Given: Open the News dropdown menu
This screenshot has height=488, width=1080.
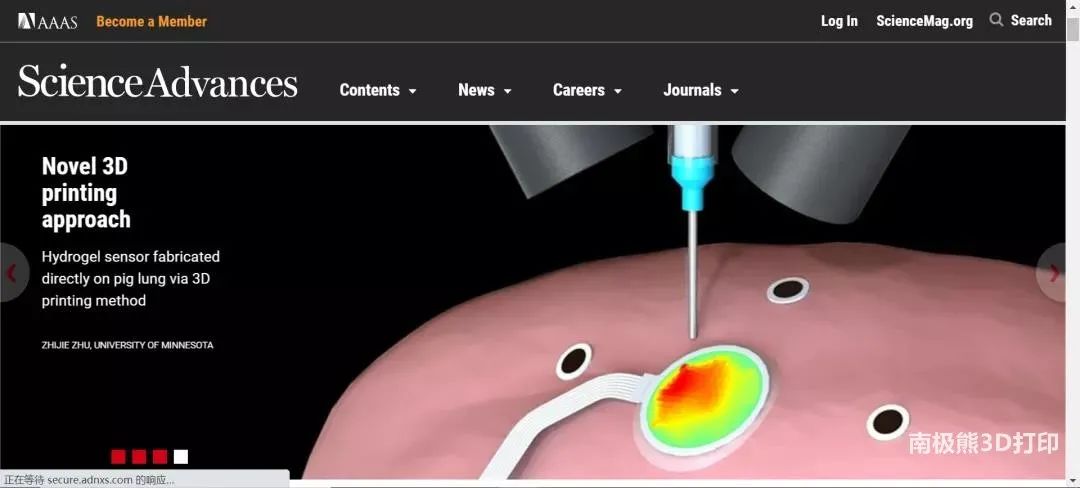Looking at the screenshot, I should click(x=484, y=90).
